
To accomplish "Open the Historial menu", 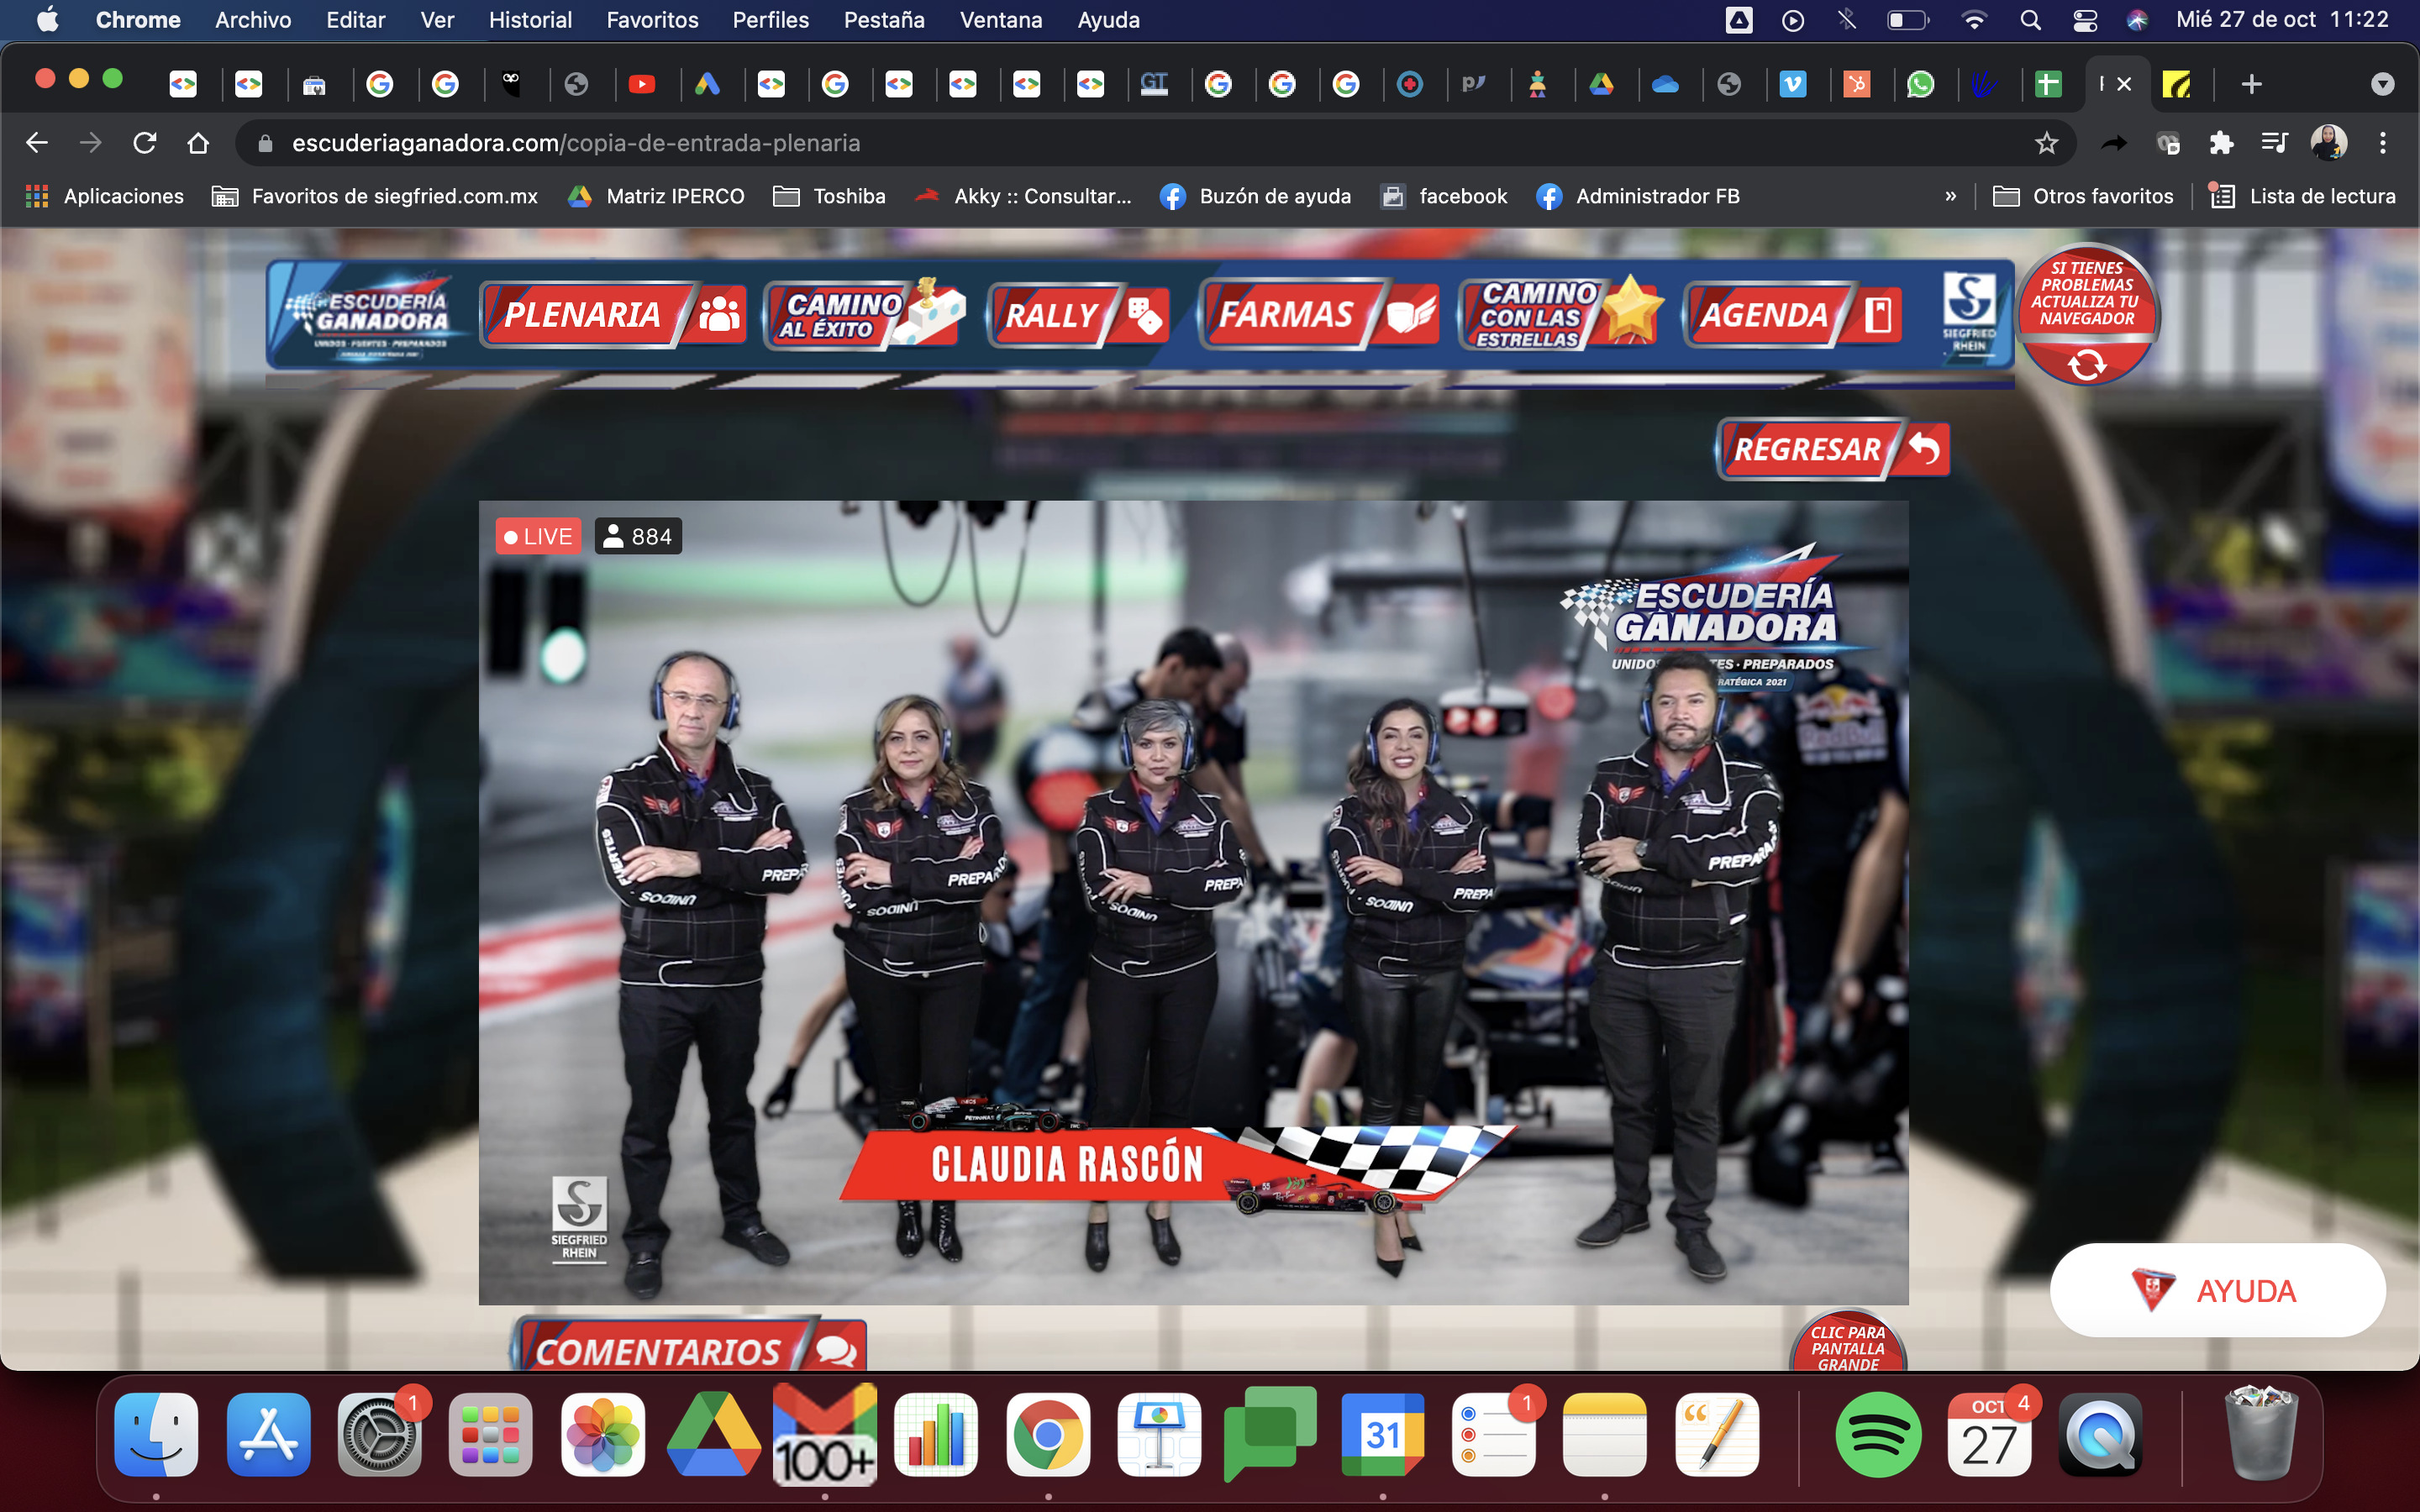I will click(x=530, y=20).
